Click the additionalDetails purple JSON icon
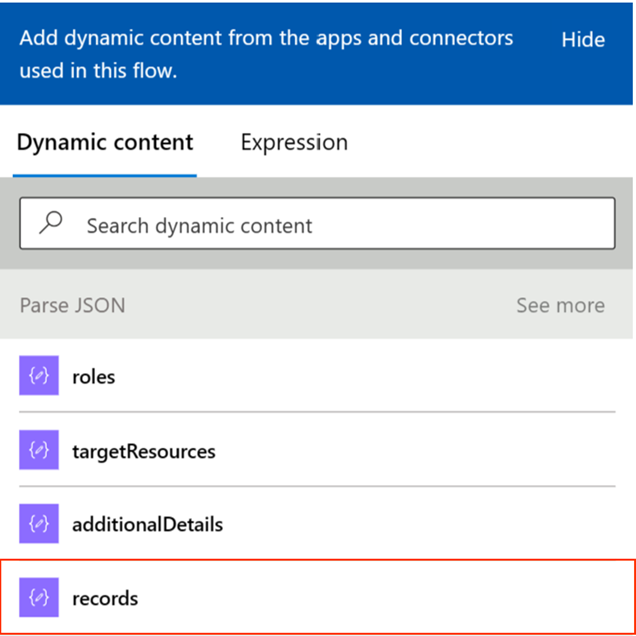The width and height of the screenshot is (636, 636). coord(39,523)
